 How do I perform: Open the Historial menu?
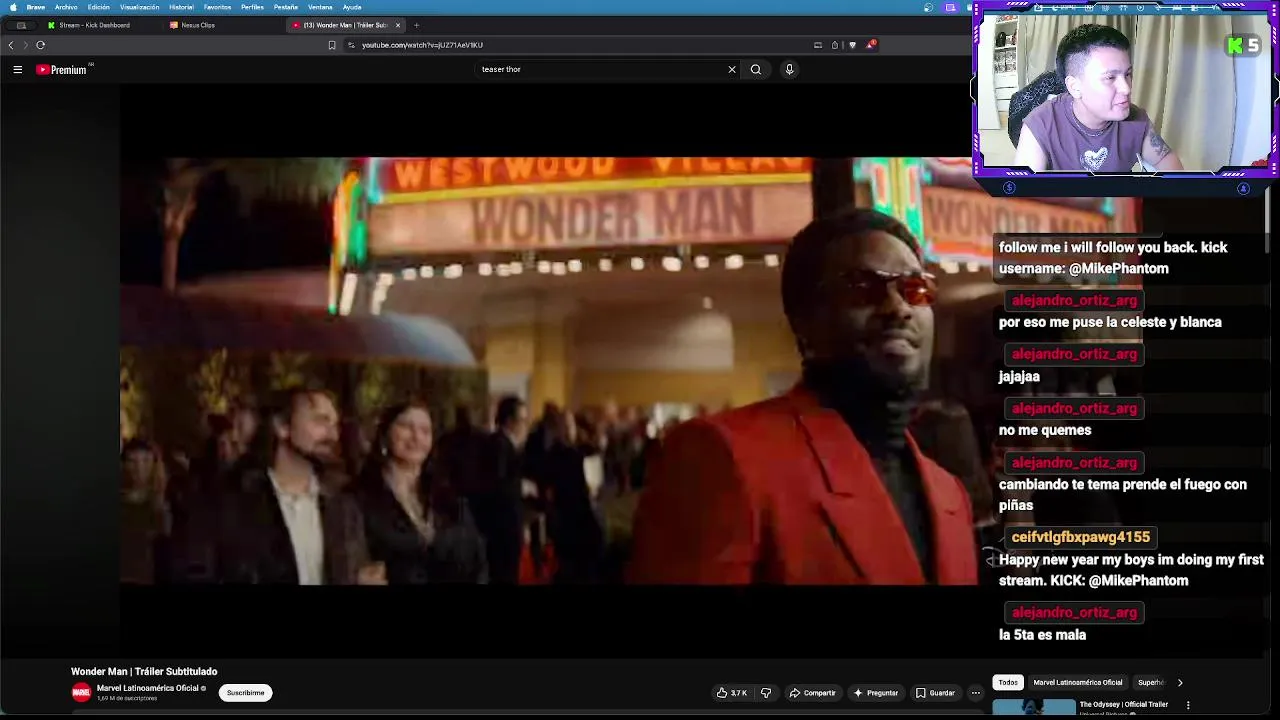click(x=181, y=7)
